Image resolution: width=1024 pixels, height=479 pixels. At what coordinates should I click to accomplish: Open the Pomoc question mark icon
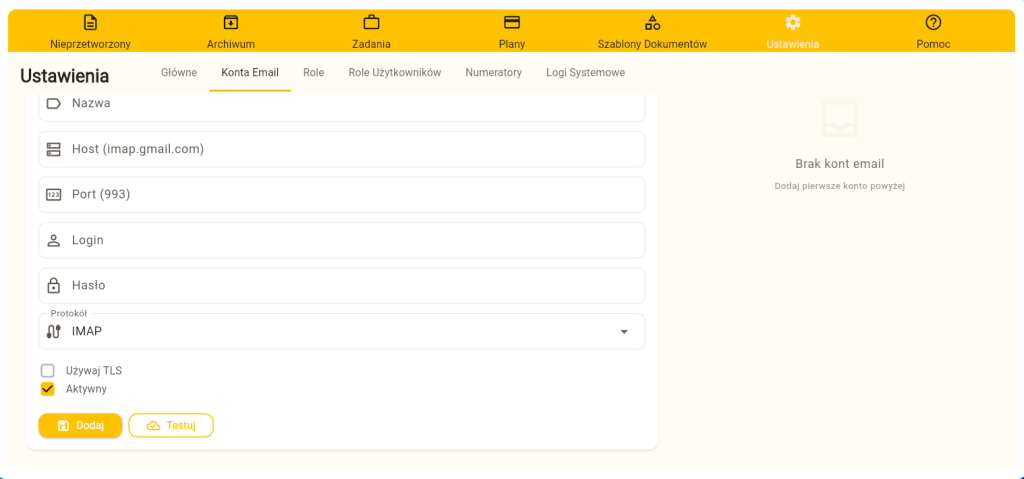click(933, 22)
